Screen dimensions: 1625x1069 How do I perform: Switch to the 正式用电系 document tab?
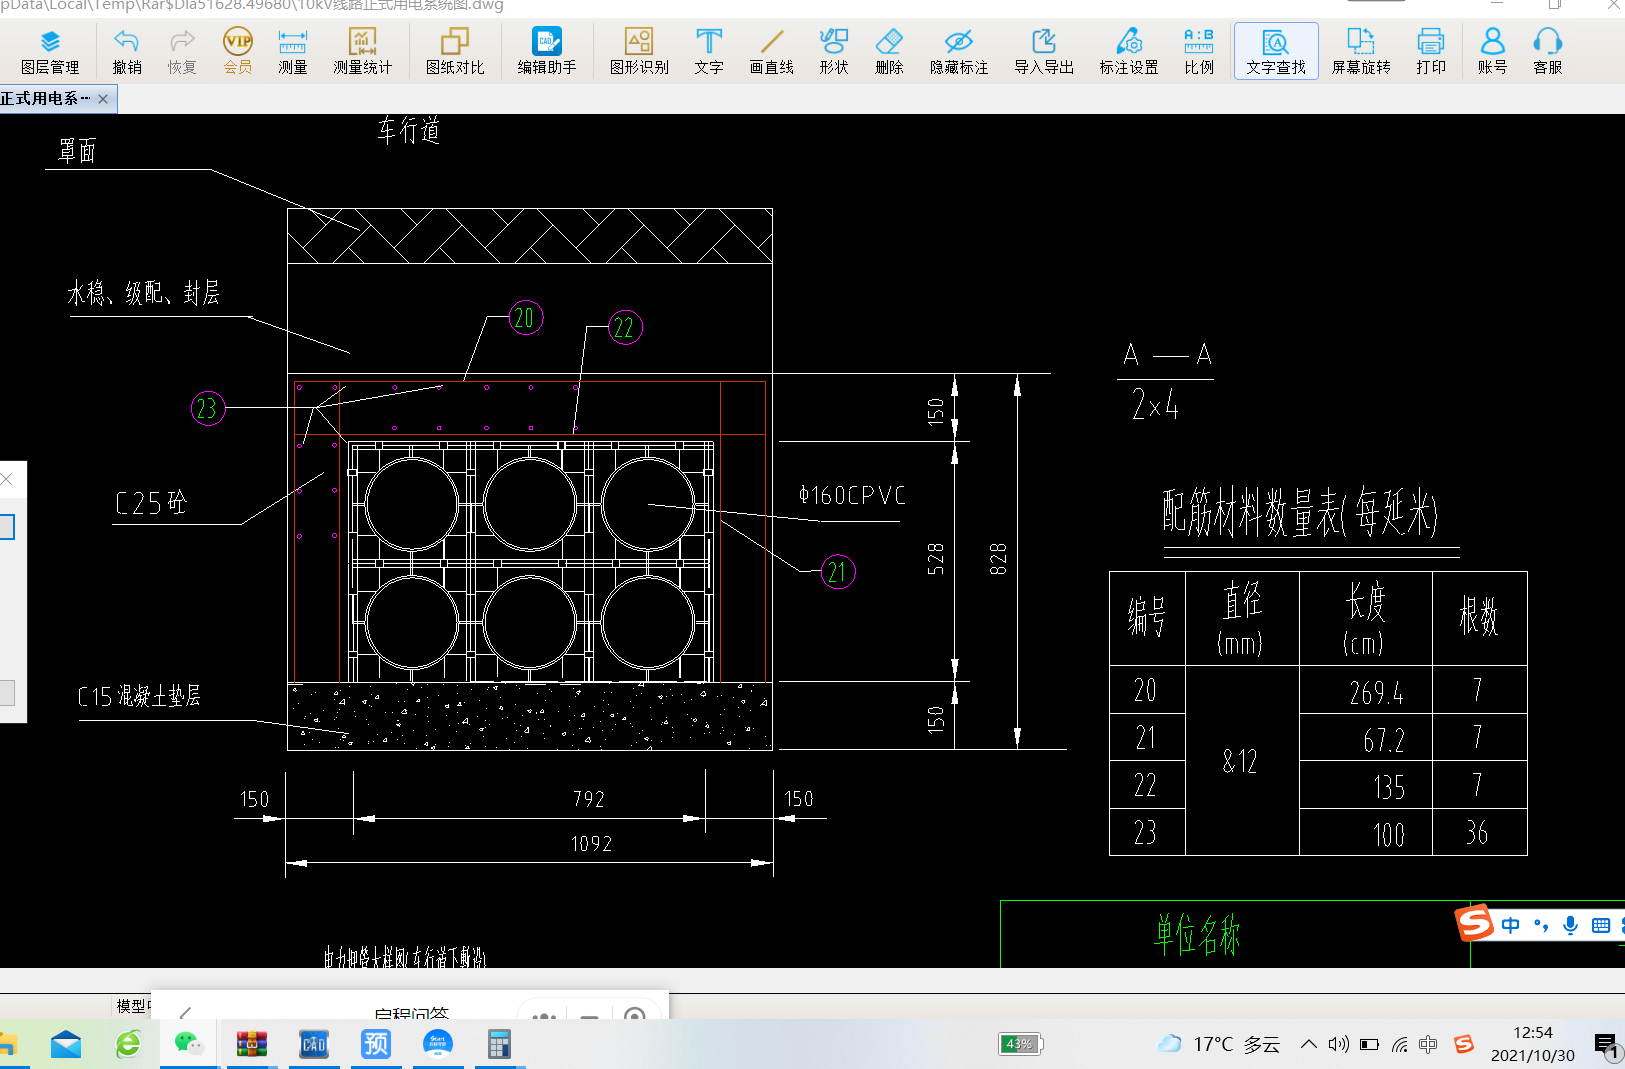coord(45,99)
